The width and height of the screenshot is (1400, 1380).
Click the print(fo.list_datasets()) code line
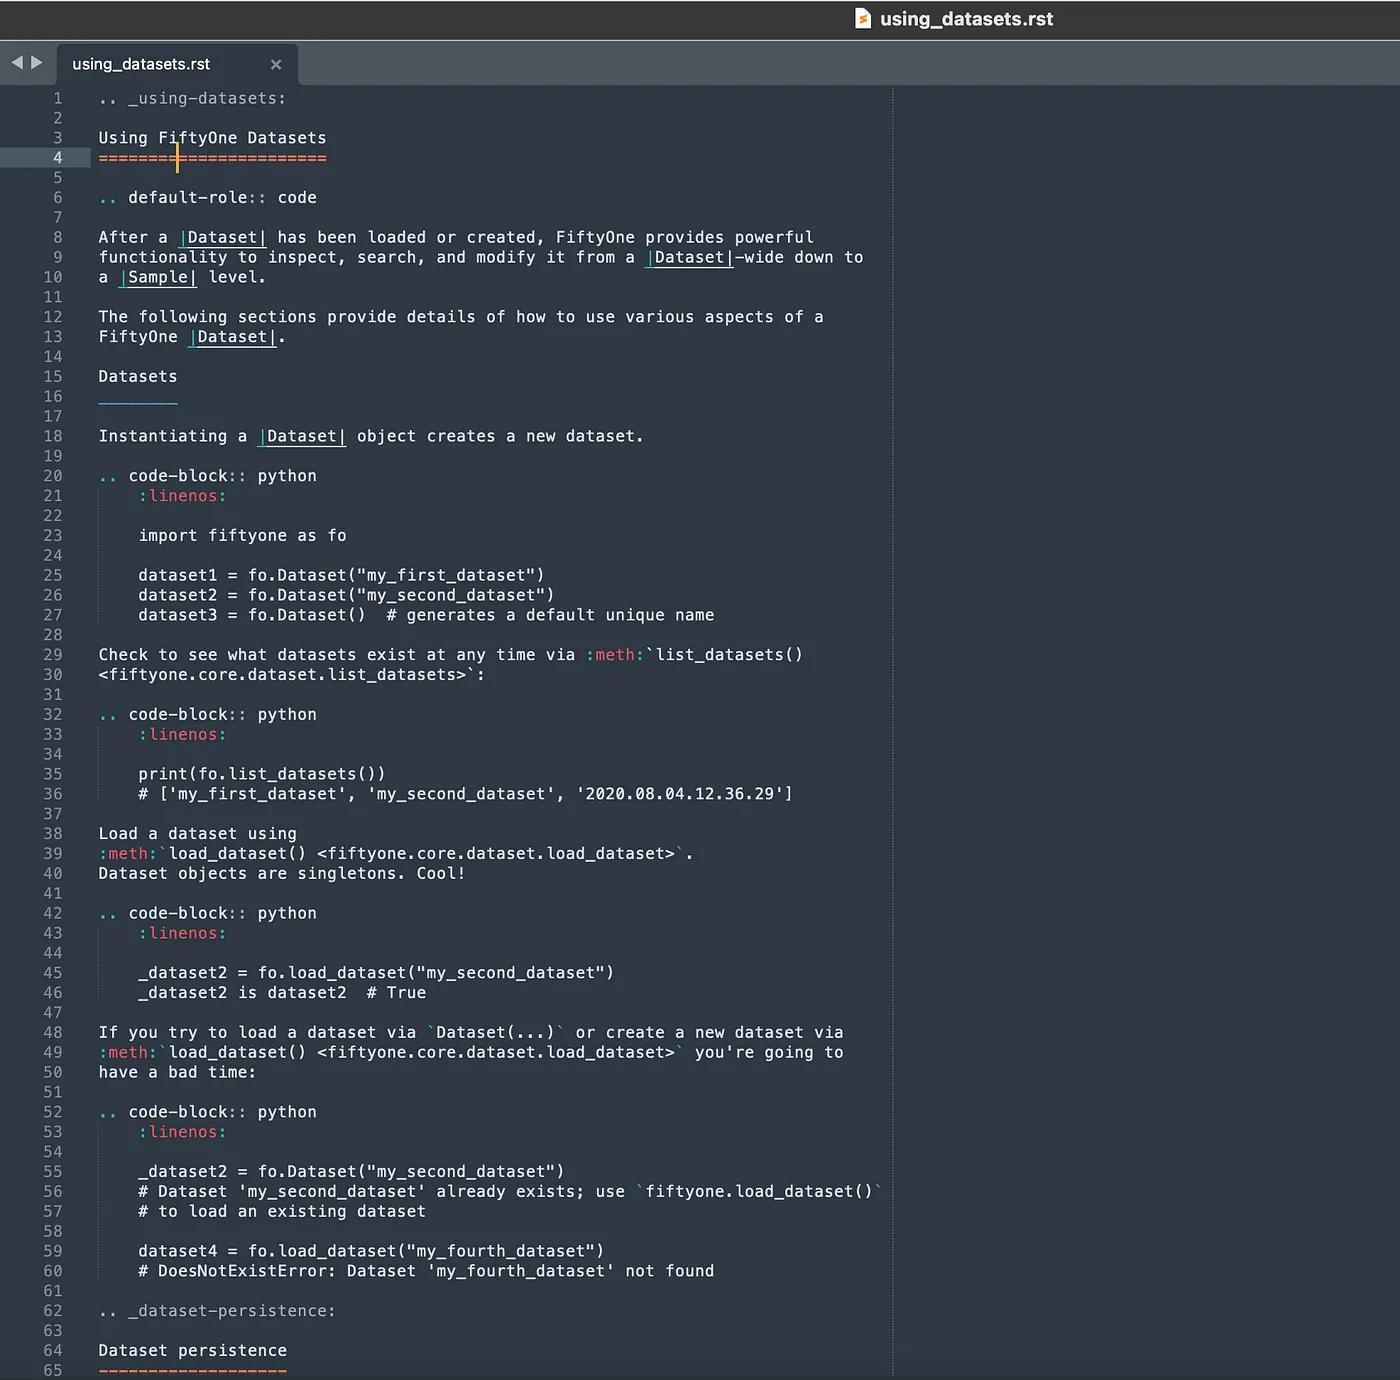tap(261, 774)
